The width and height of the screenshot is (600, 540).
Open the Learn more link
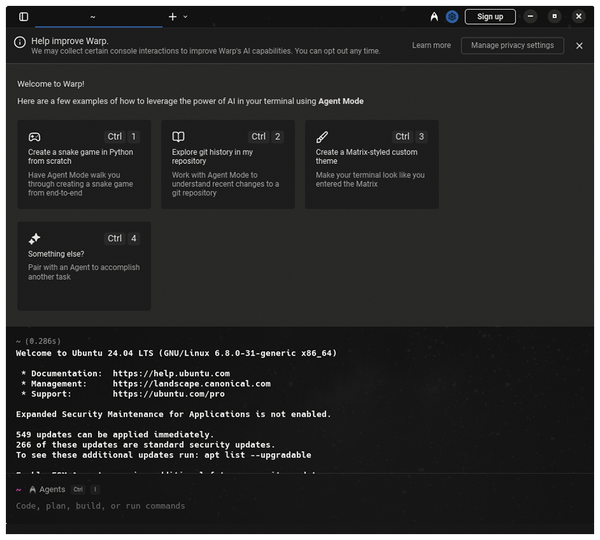click(431, 45)
